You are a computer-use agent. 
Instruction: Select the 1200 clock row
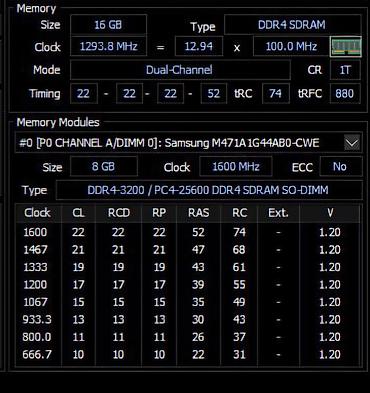tap(188, 285)
